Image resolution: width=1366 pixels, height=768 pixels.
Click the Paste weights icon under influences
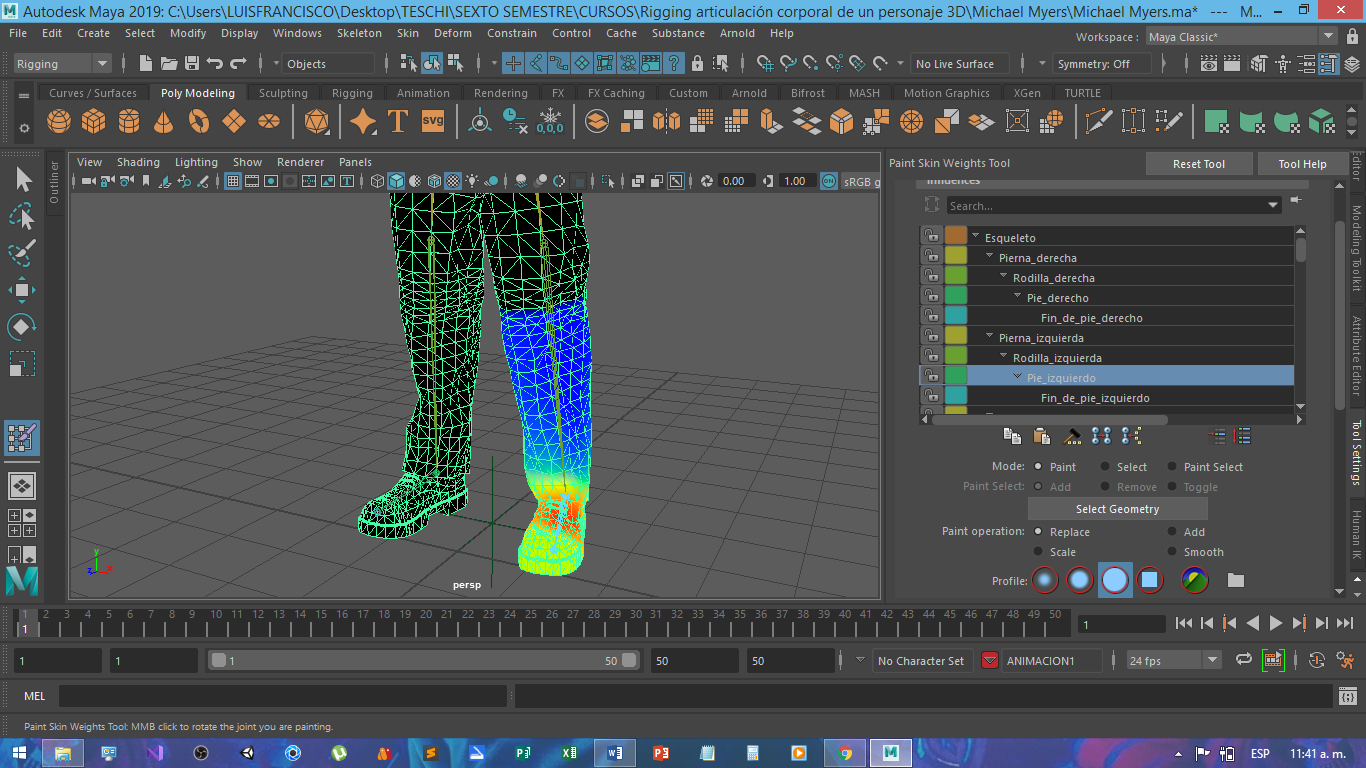point(1042,436)
